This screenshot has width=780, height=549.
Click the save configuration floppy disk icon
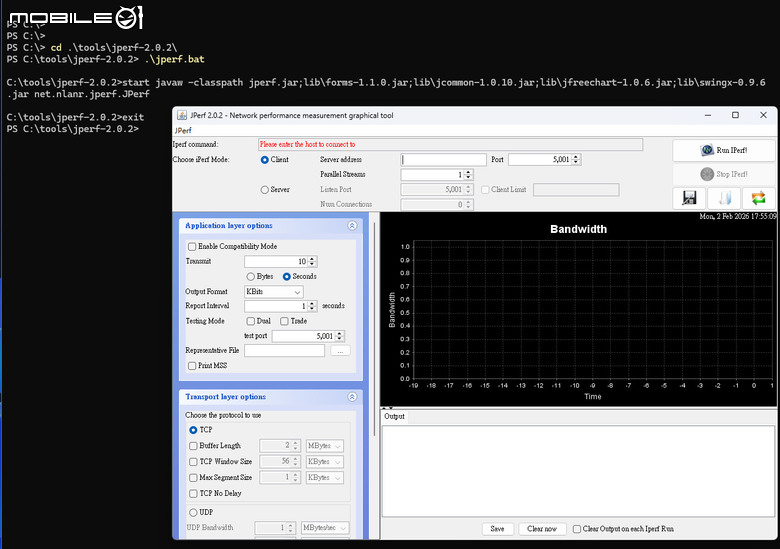click(689, 198)
